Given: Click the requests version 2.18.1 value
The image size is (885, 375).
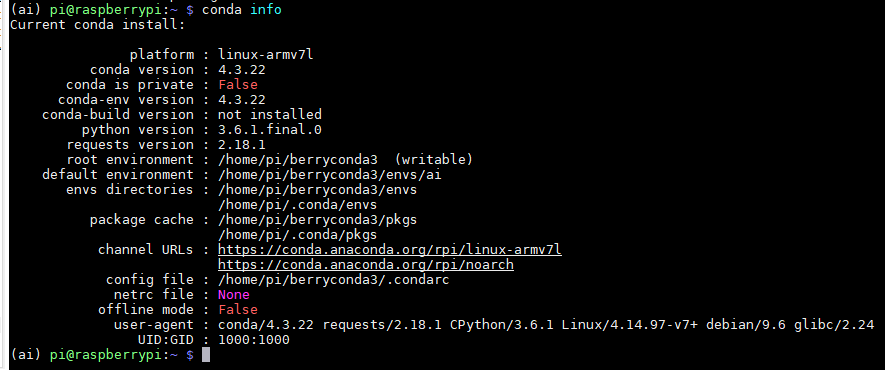Looking at the screenshot, I should click(242, 145).
